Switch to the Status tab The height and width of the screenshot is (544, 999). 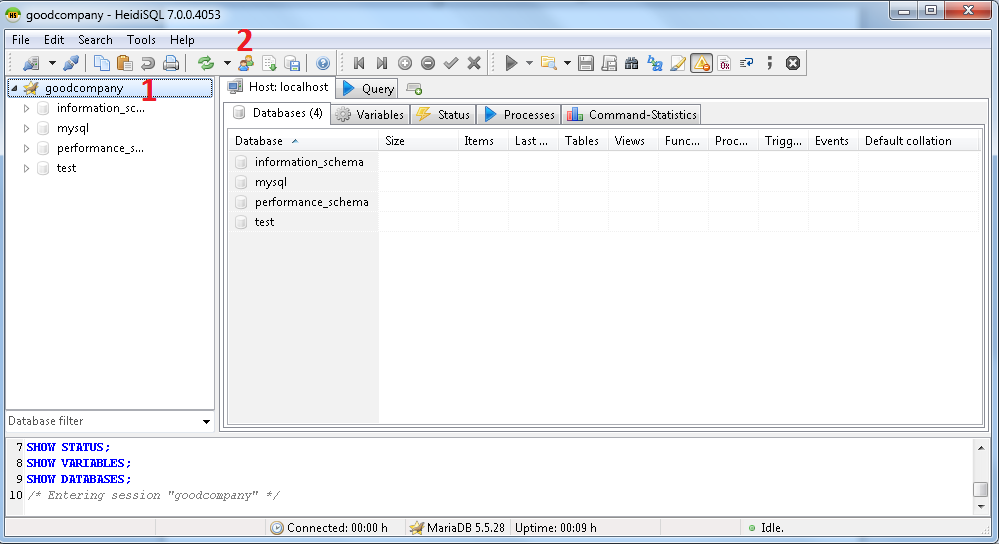click(x=443, y=115)
